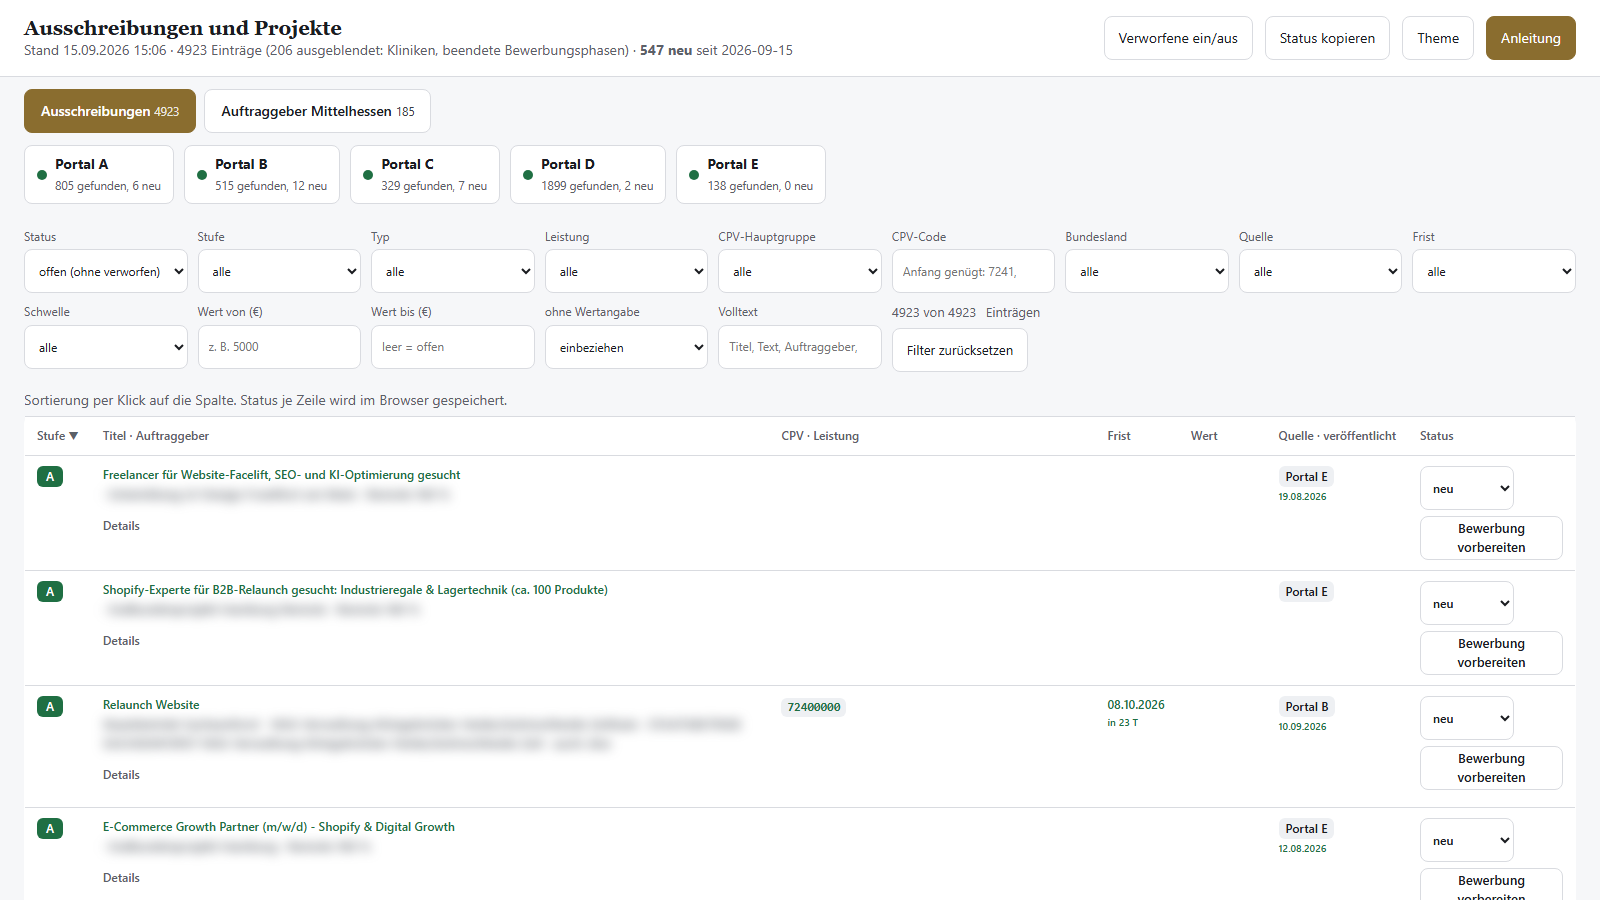1600x900 pixels.
Task: Select the Portal E source card
Action: pos(751,175)
